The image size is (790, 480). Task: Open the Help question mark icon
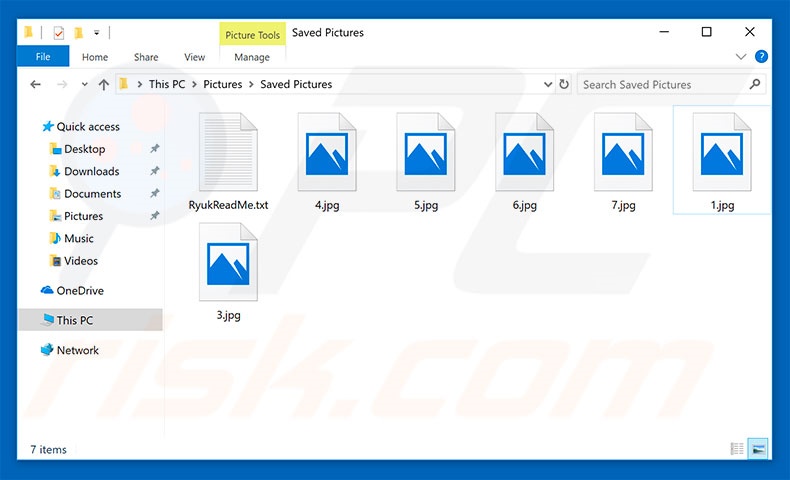click(x=761, y=56)
